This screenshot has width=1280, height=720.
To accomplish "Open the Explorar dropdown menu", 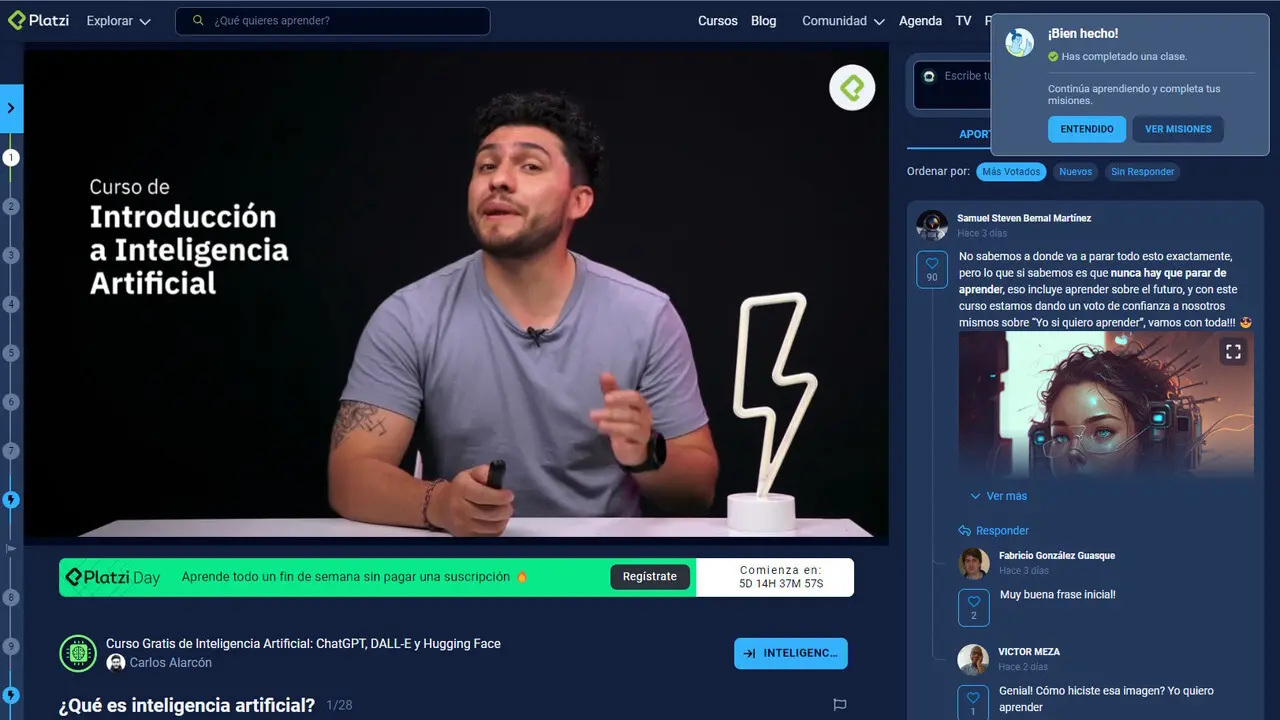I will pos(118,21).
